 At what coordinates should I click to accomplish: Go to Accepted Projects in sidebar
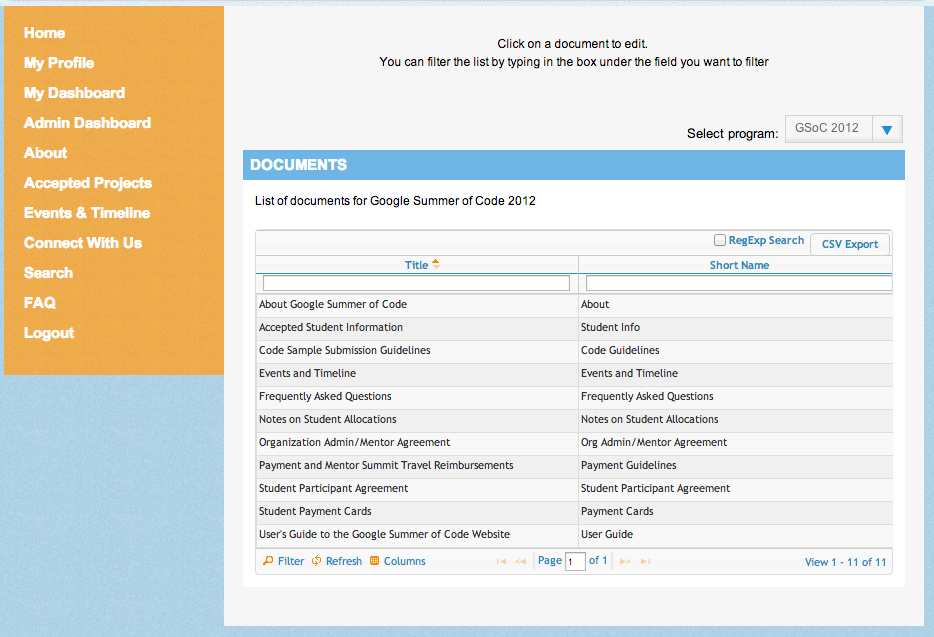(x=88, y=183)
